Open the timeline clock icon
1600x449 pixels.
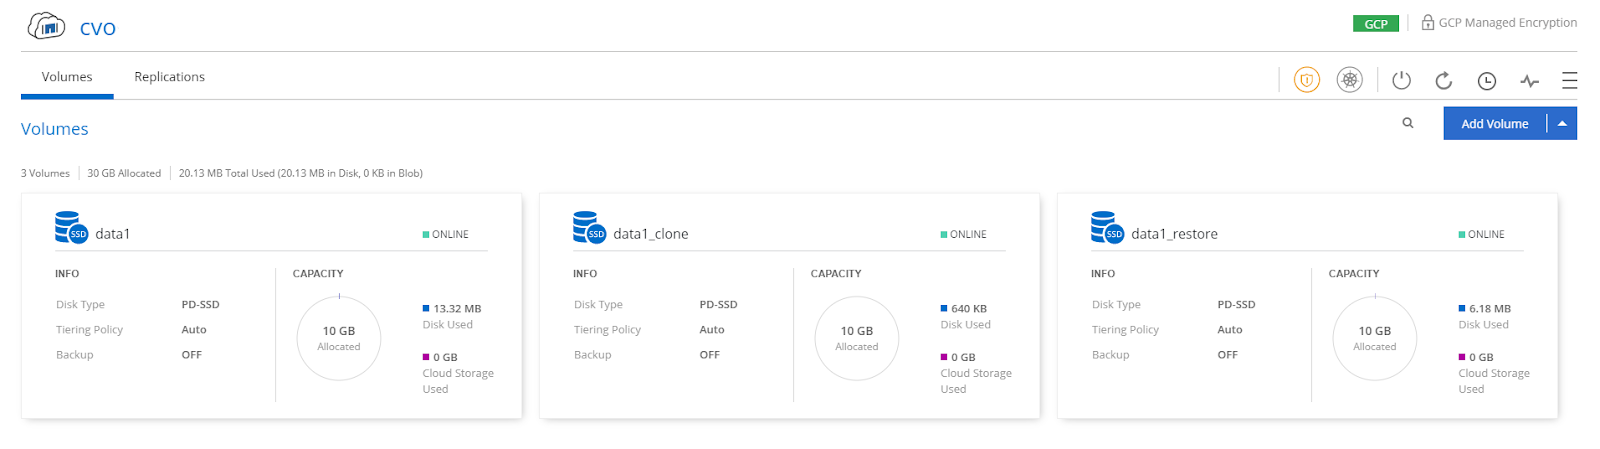coord(1487,81)
